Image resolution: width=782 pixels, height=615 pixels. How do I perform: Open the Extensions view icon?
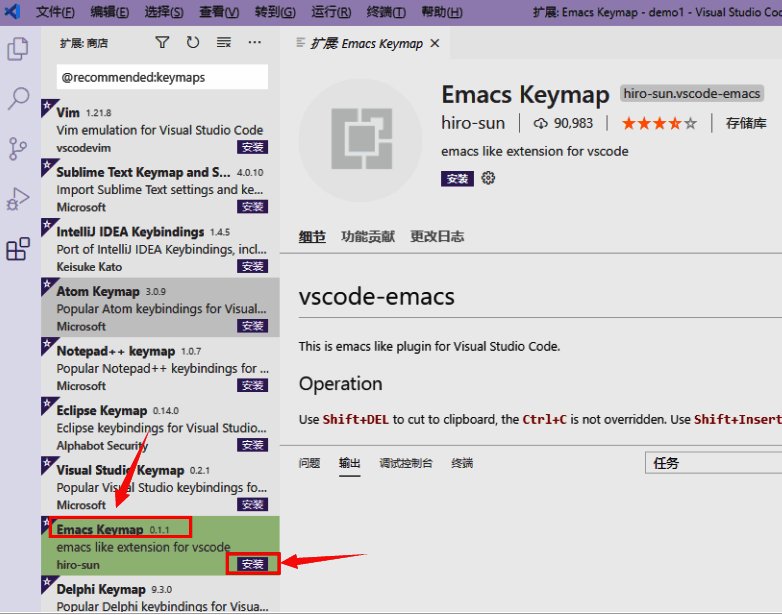18,249
